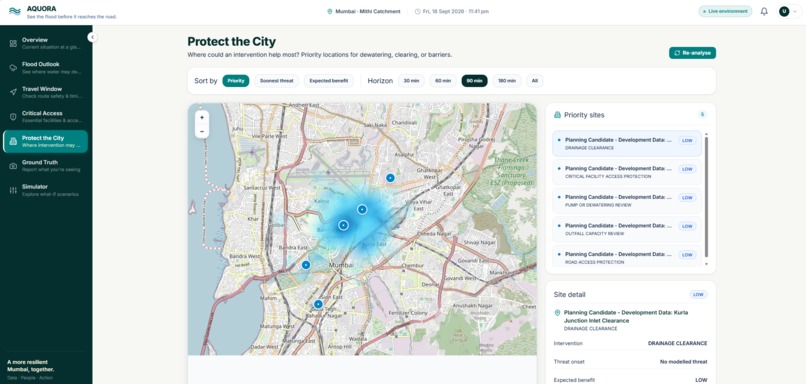Open the Travel Window section

pyautogui.click(x=45, y=93)
